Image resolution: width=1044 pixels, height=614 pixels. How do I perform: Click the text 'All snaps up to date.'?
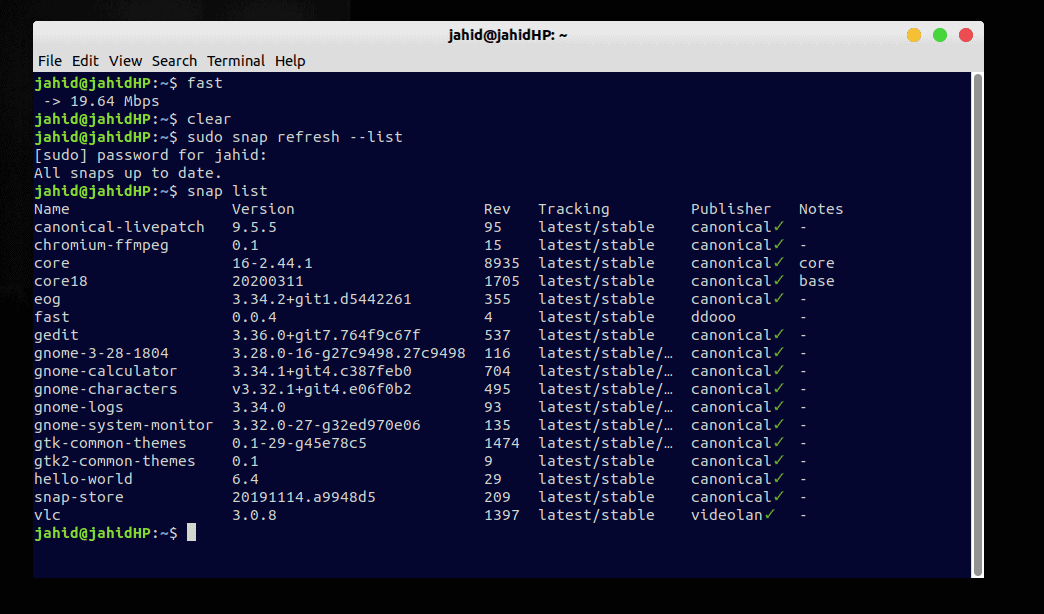click(128, 173)
